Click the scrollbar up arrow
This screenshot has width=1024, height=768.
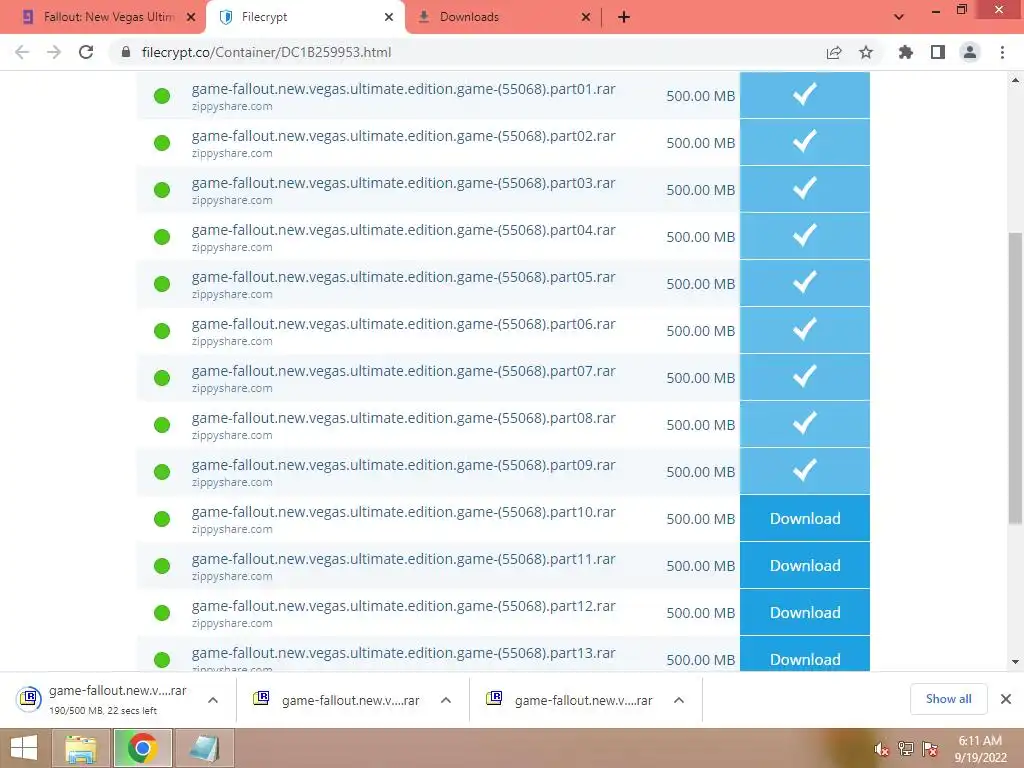pyautogui.click(x=1015, y=80)
